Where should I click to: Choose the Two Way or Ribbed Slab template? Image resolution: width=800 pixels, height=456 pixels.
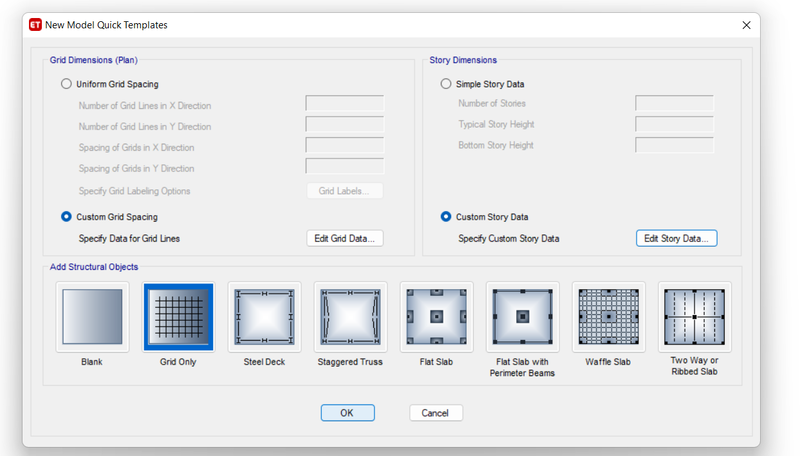tap(694, 317)
